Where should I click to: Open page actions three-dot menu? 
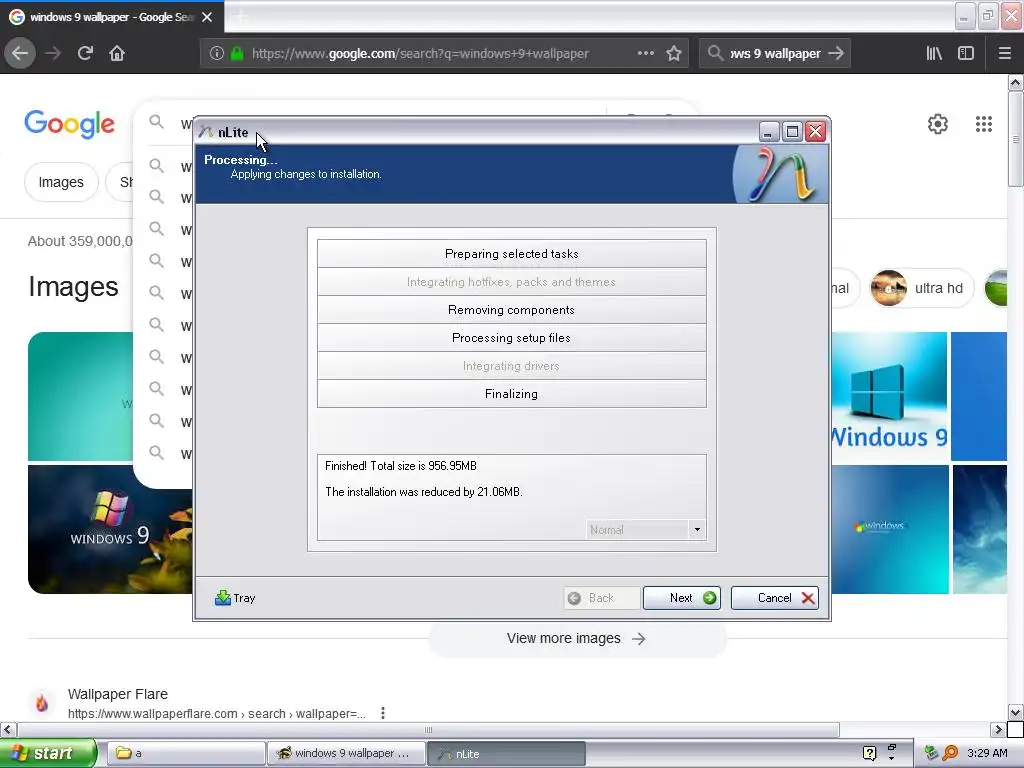pyautogui.click(x=645, y=53)
